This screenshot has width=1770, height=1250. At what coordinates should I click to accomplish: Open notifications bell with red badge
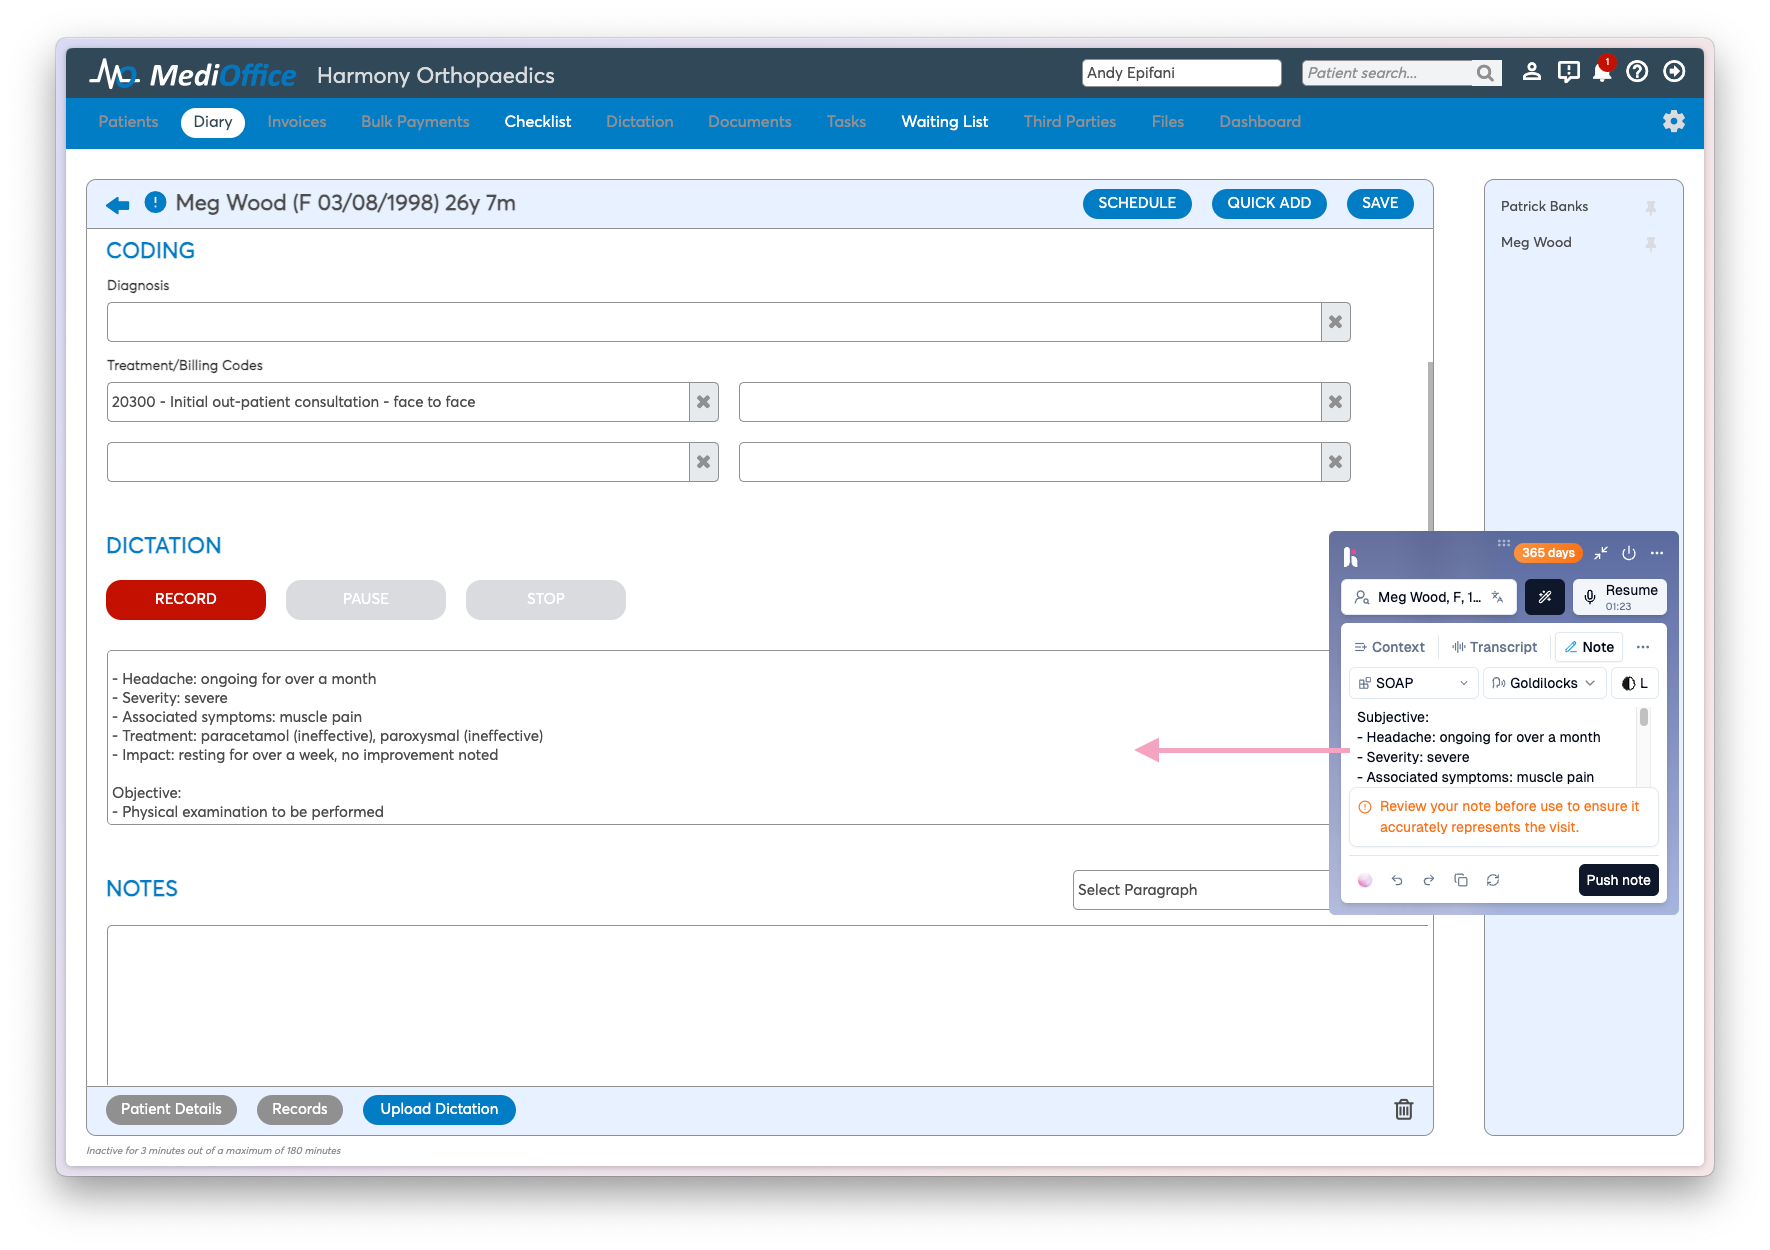coord(1602,72)
